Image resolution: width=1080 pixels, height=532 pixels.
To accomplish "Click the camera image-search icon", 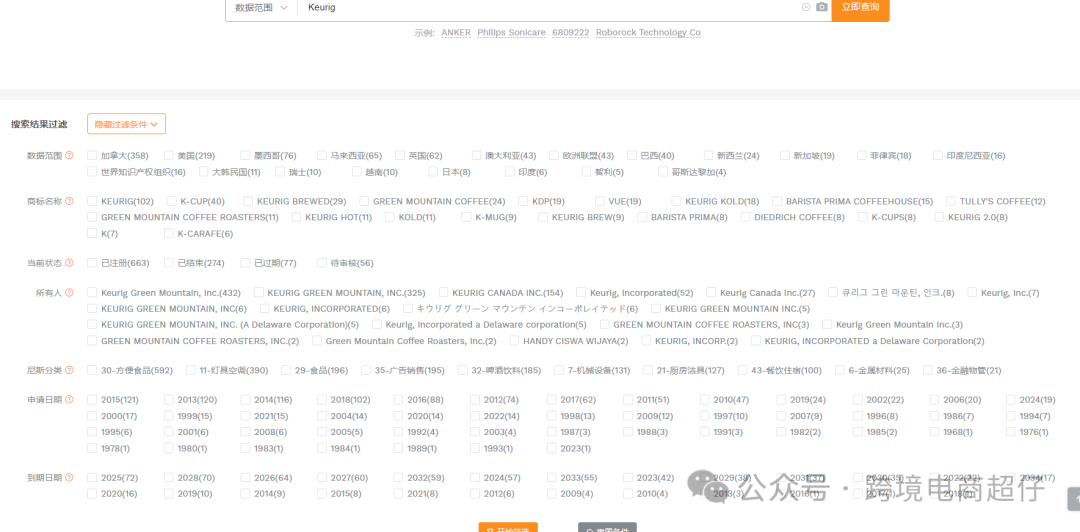I will click(x=822, y=7).
